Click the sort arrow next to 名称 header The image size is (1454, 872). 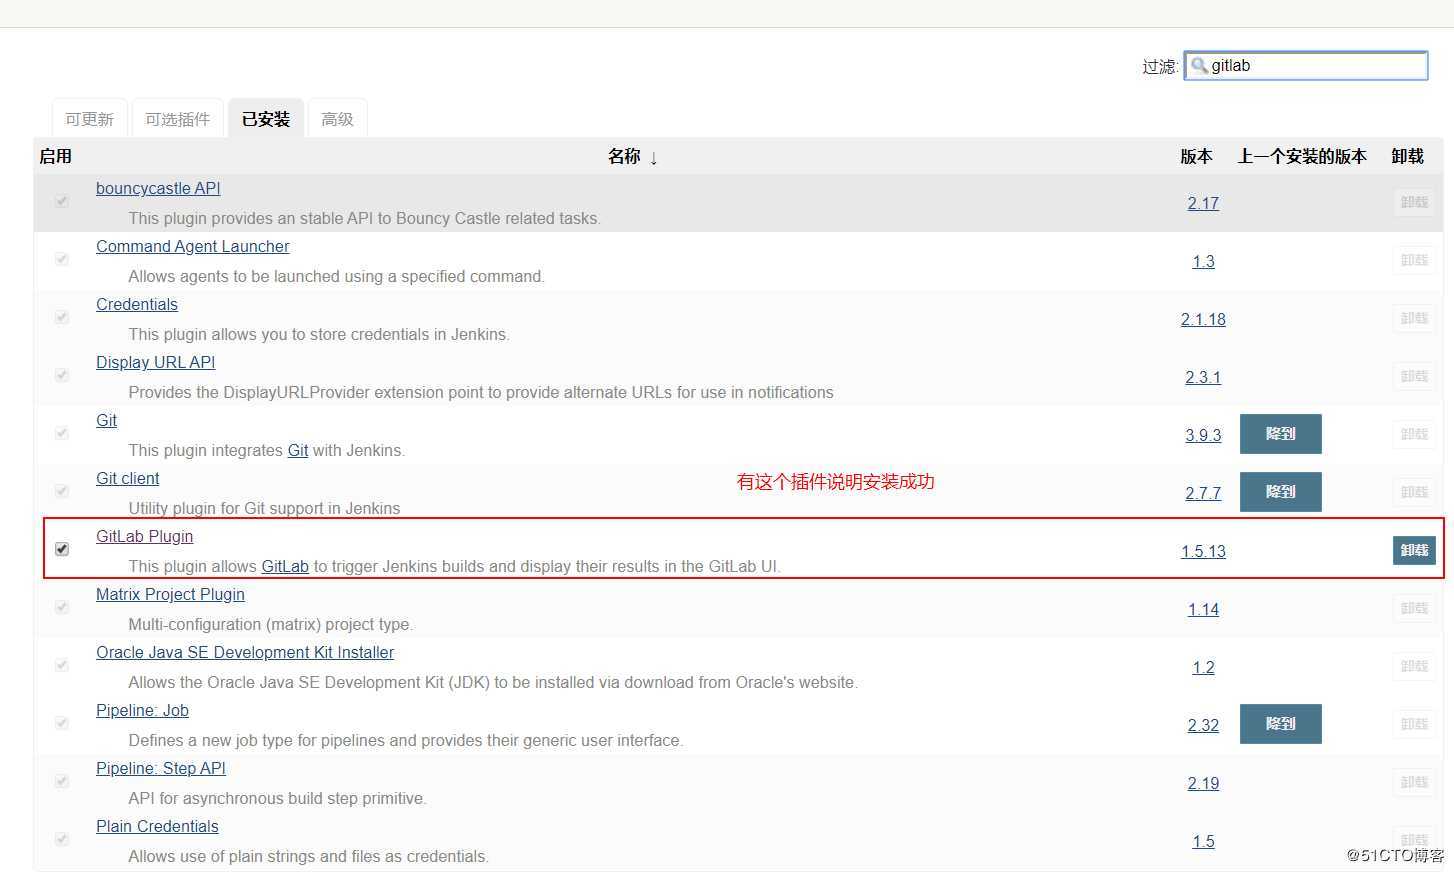653,158
